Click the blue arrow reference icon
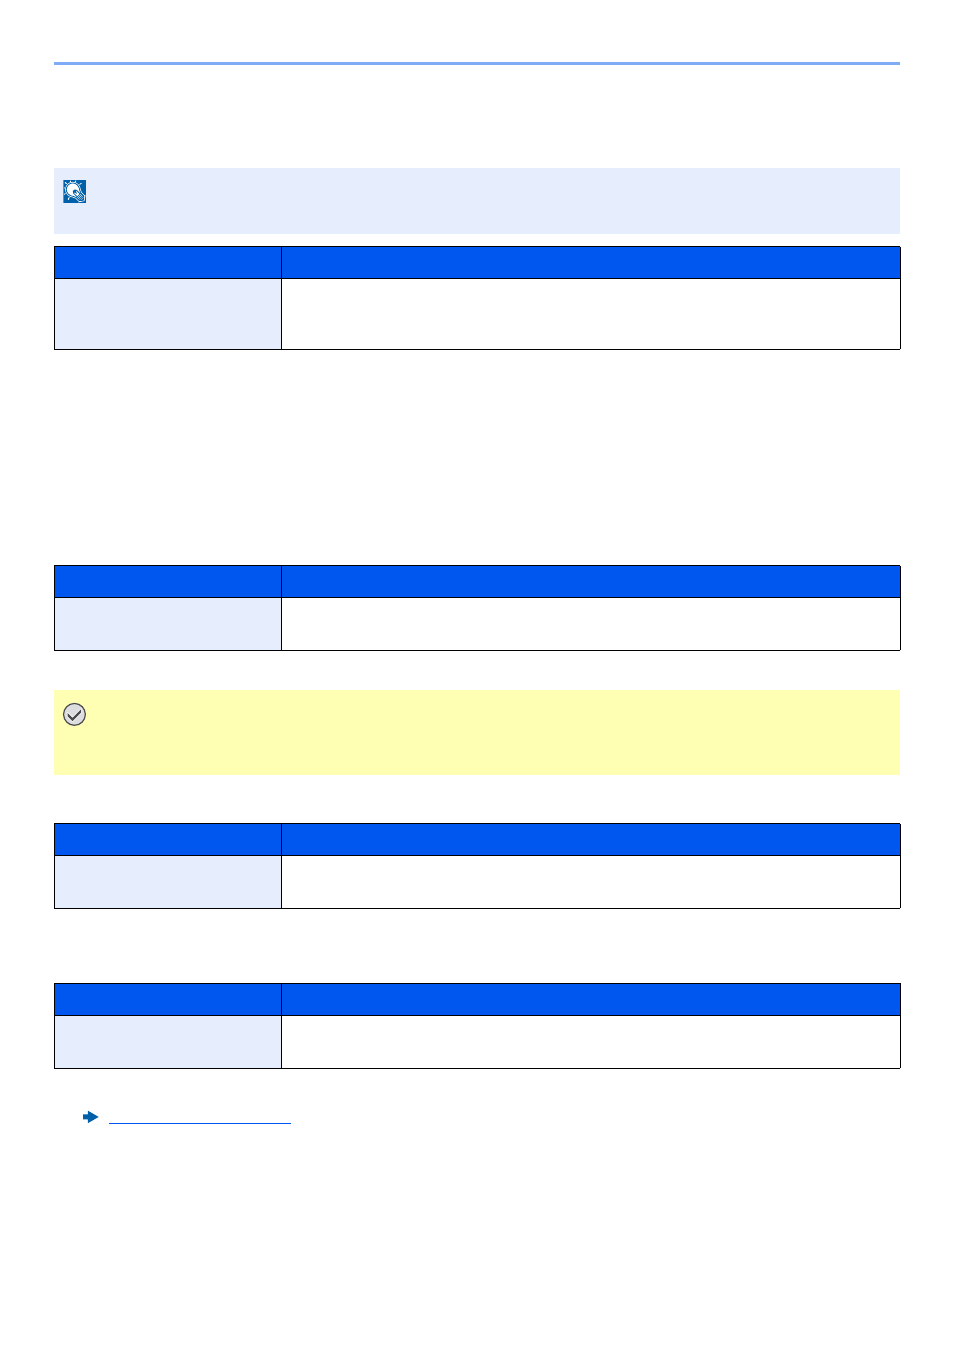 [x=91, y=1117]
